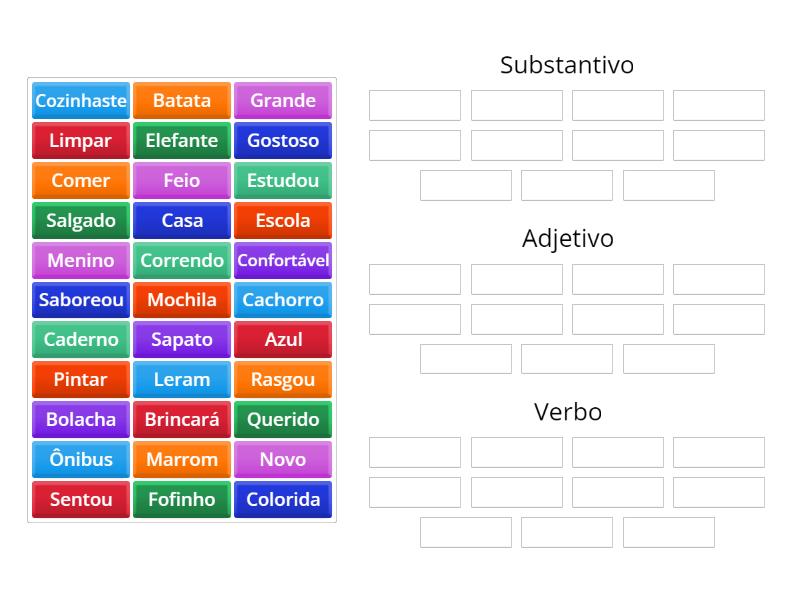Choose the word "Azul"
Image resolution: width=800 pixels, height=600 pixels.
[x=283, y=339]
